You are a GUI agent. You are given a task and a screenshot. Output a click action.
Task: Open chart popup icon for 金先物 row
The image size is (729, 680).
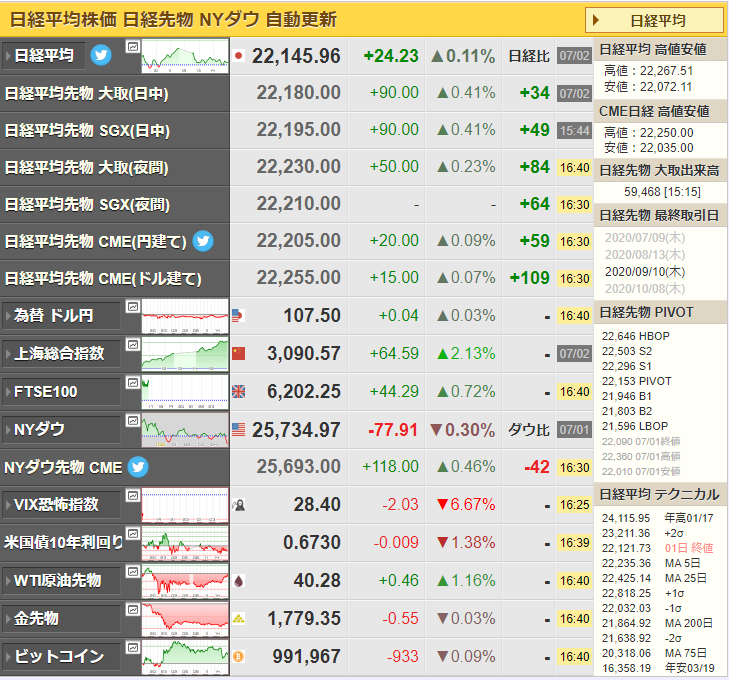[x=133, y=609]
